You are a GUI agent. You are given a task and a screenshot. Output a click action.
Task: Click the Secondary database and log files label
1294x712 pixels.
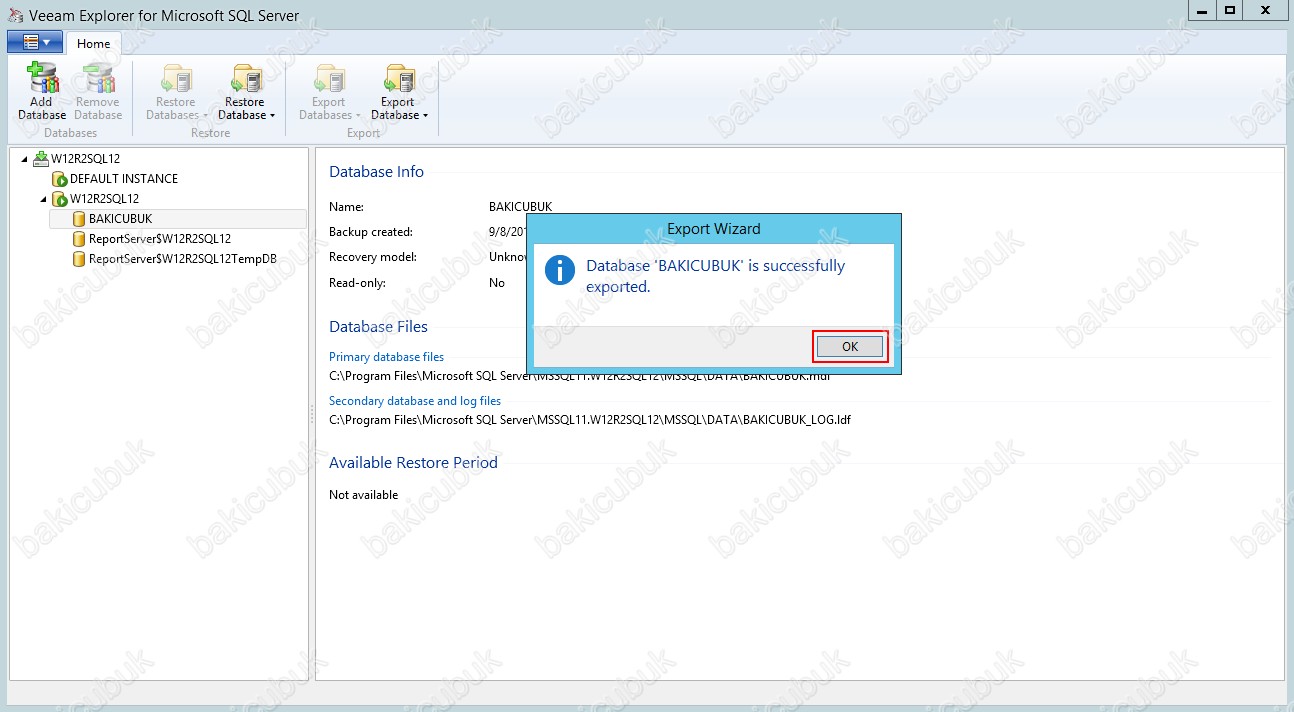pyautogui.click(x=415, y=401)
